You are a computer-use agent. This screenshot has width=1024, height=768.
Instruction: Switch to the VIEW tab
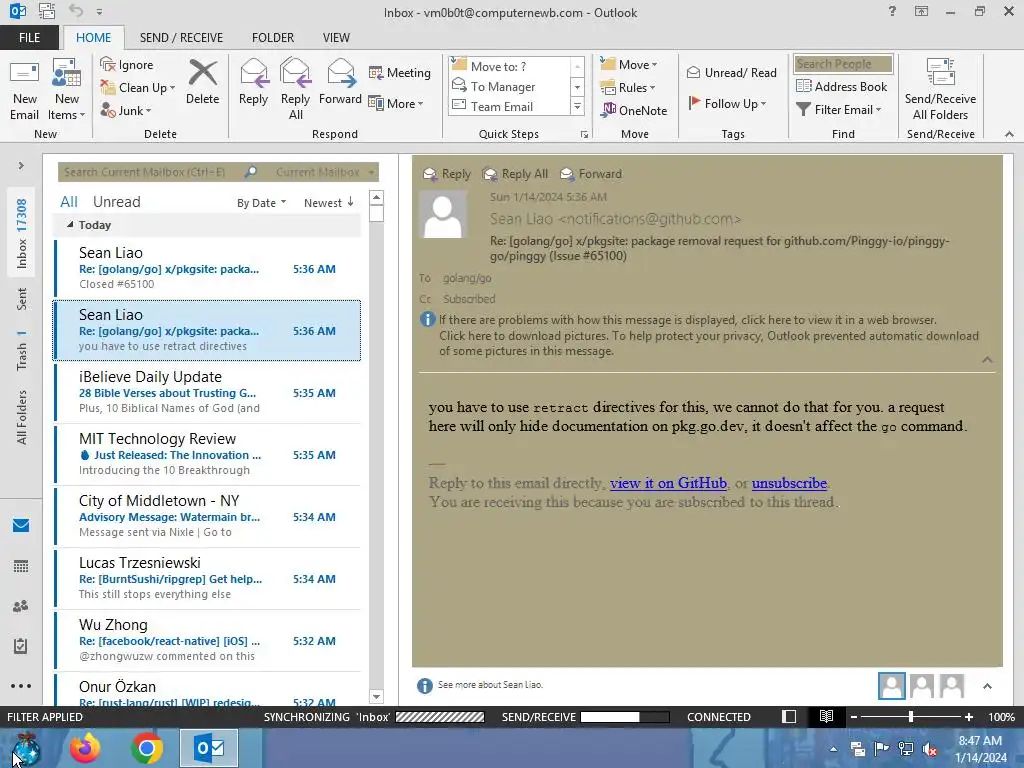coord(336,37)
